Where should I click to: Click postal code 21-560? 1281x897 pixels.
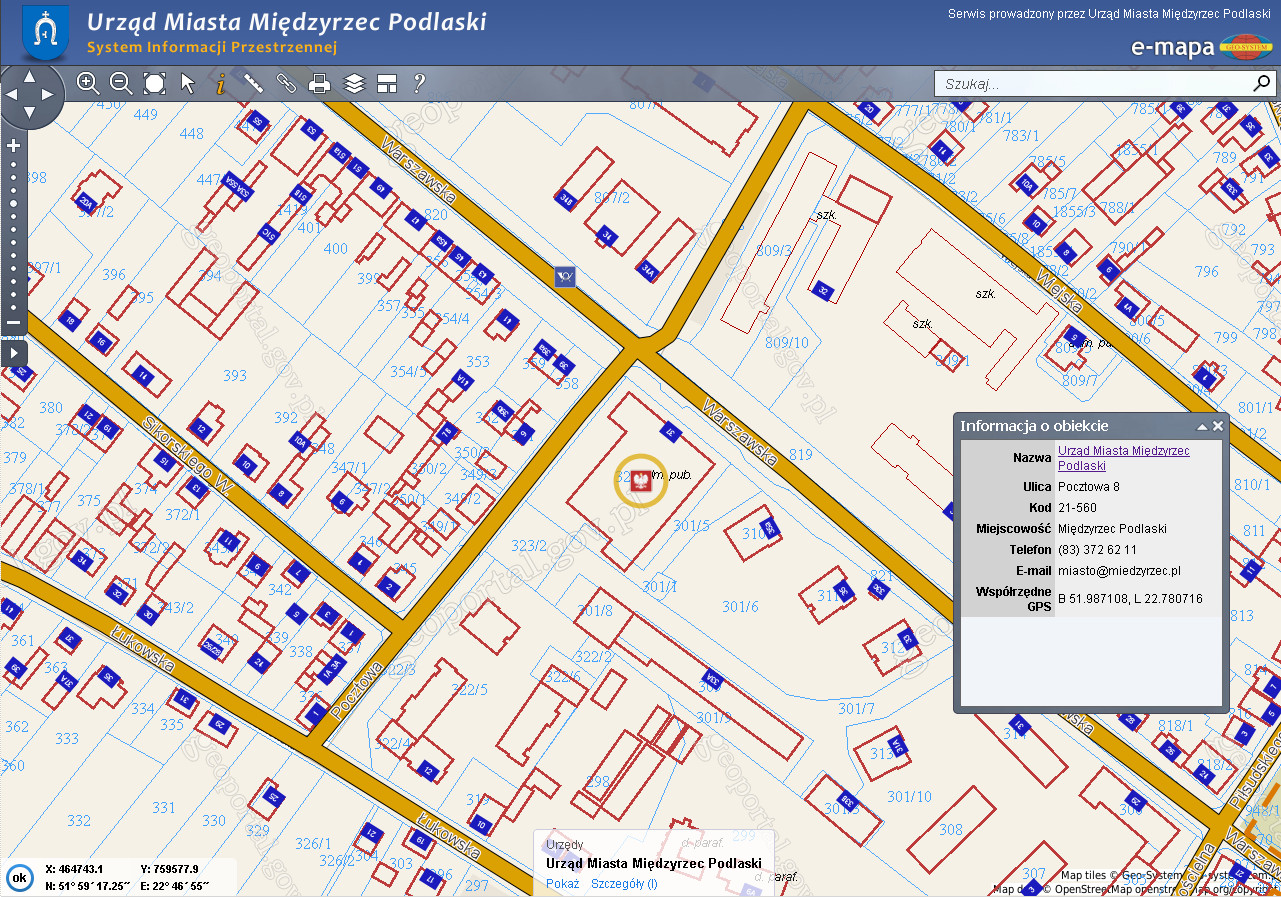pos(1077,507)
